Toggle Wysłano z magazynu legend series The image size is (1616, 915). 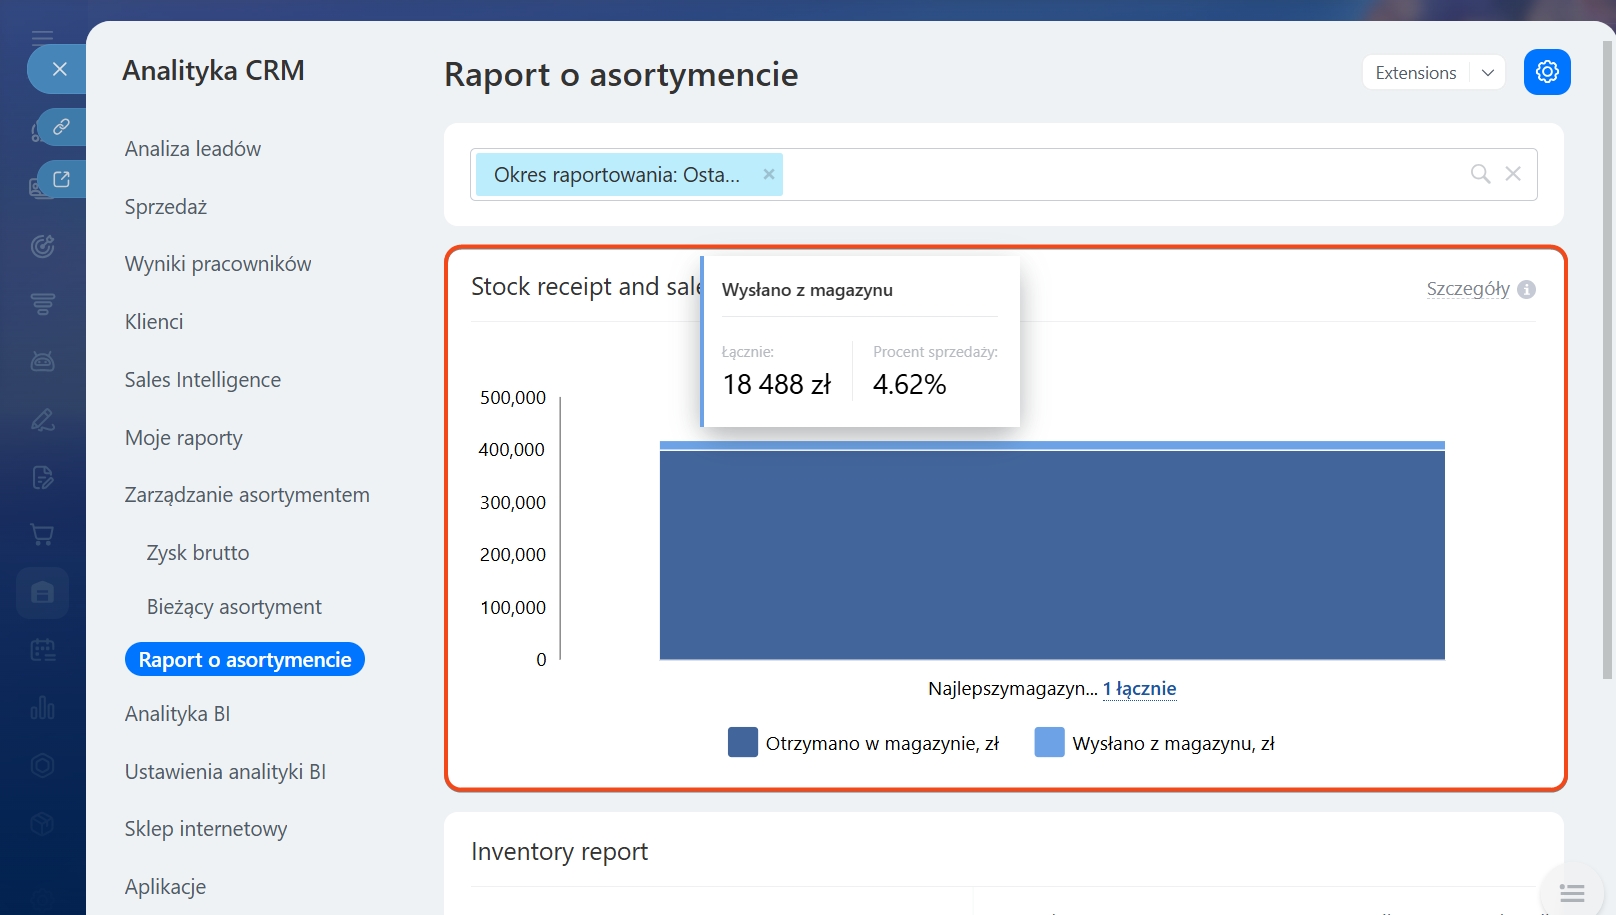1155,743
